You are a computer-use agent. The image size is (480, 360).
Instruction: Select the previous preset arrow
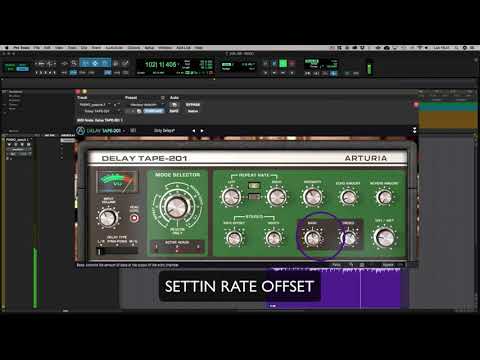(x=194, y=131)
